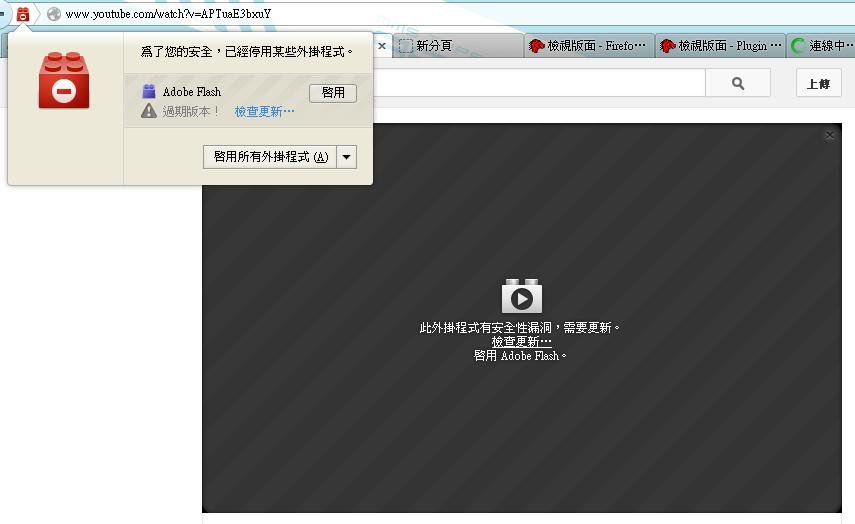855x524 pixels.
Task: Click the outdated version warning triangle icon
Action: point(149,111)
